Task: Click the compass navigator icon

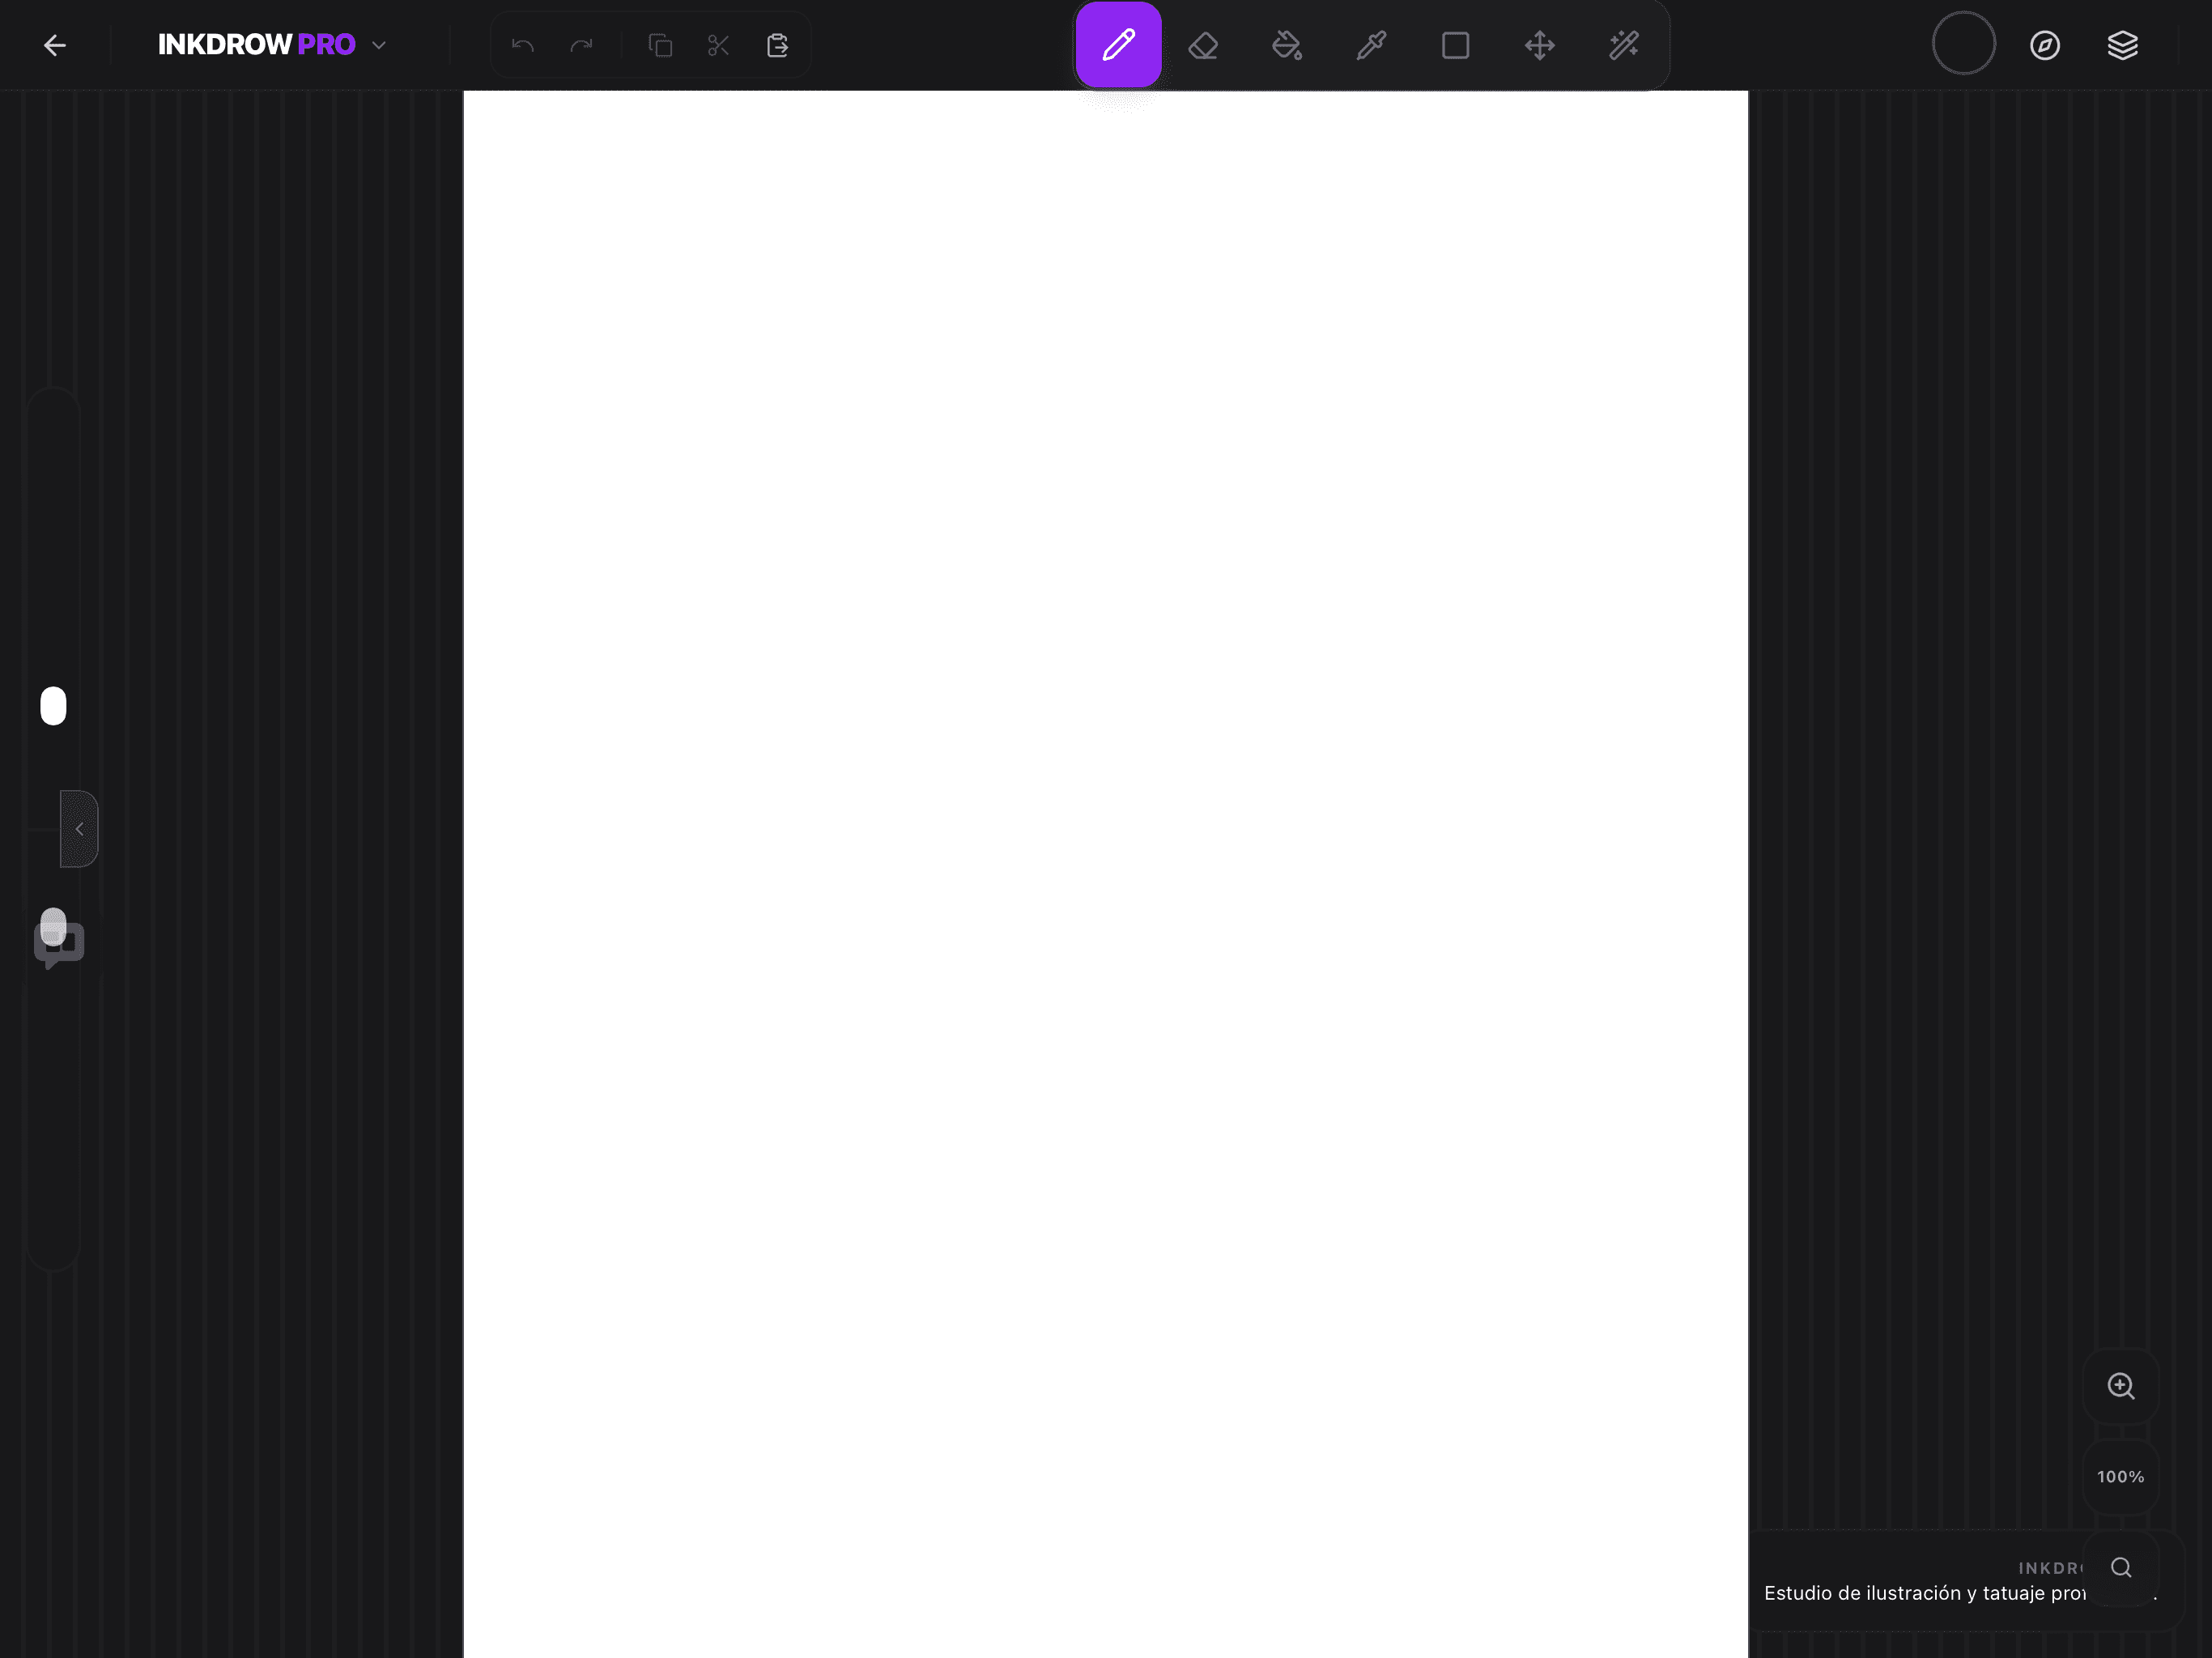Action: (x=2044, y=45)
